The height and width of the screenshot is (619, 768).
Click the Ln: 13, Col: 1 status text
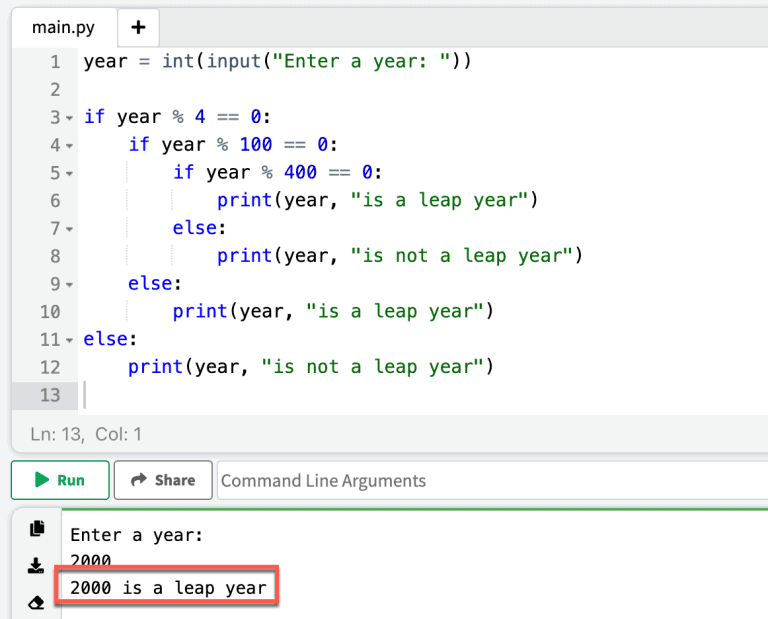(x=86, y=434)
